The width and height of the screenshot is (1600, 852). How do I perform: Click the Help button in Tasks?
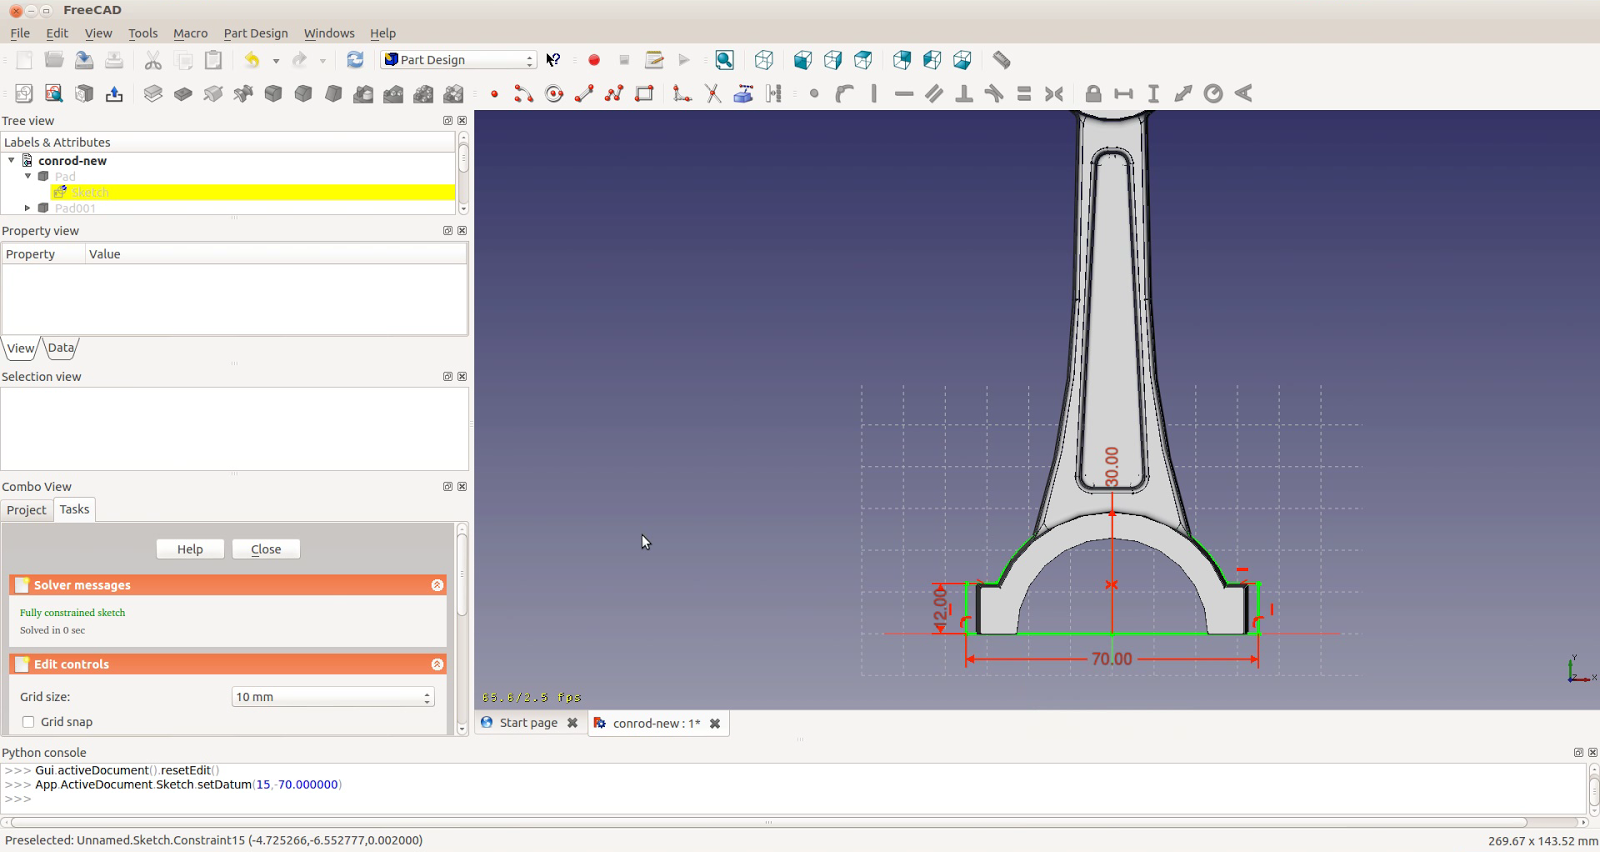tap(190, 549)
